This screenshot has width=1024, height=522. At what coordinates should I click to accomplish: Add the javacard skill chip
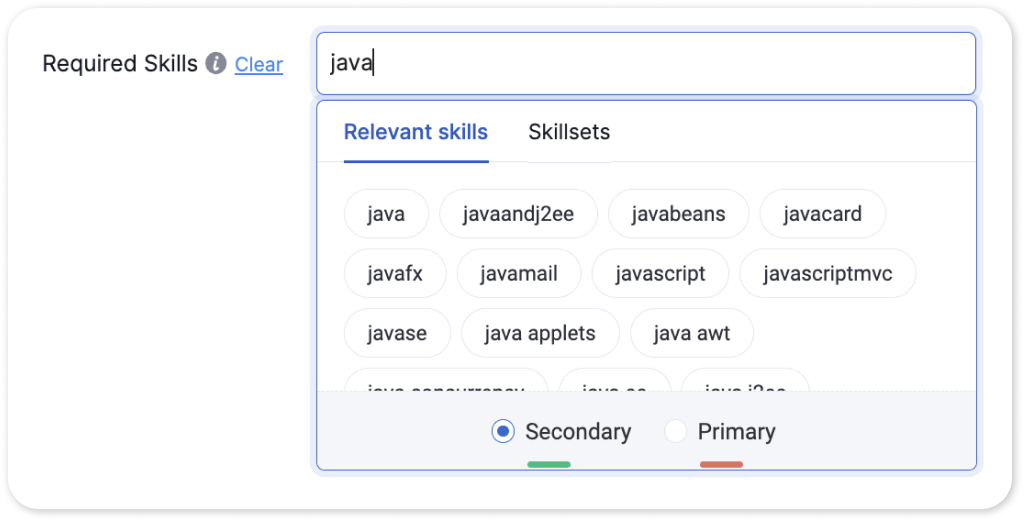823,214
